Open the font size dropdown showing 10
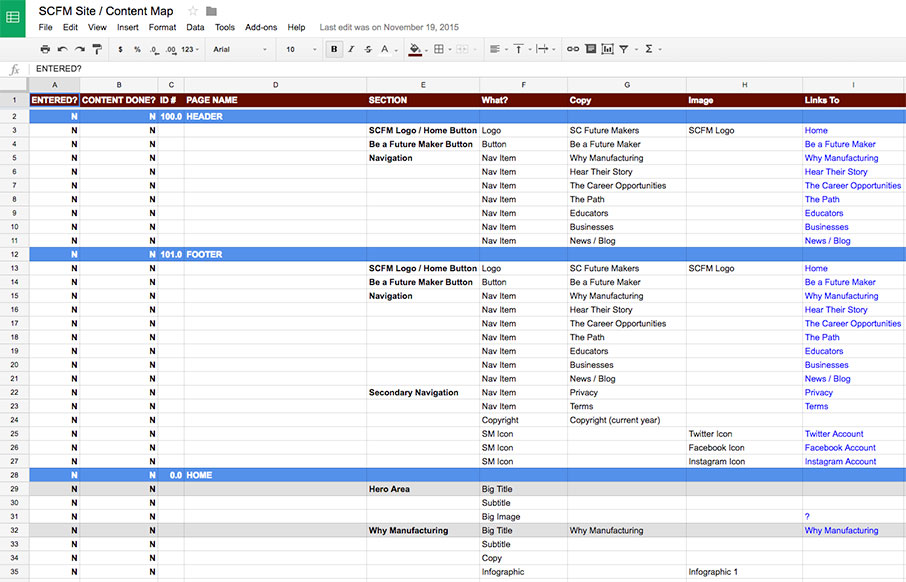 click(301, 49)
